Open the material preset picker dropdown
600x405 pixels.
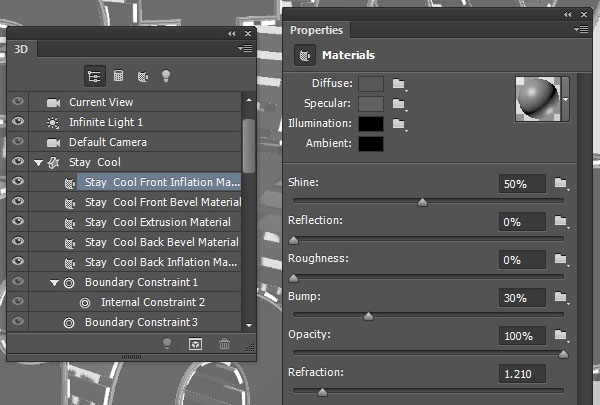pos(566,99)
